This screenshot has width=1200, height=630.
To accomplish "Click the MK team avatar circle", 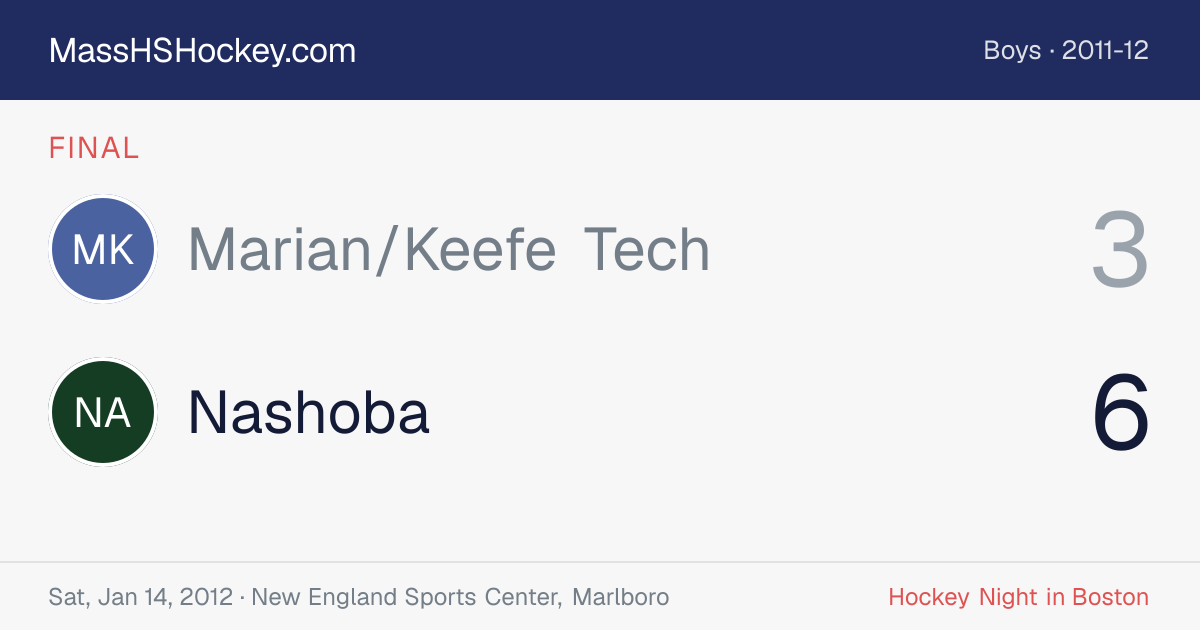I will pos(103,249).
